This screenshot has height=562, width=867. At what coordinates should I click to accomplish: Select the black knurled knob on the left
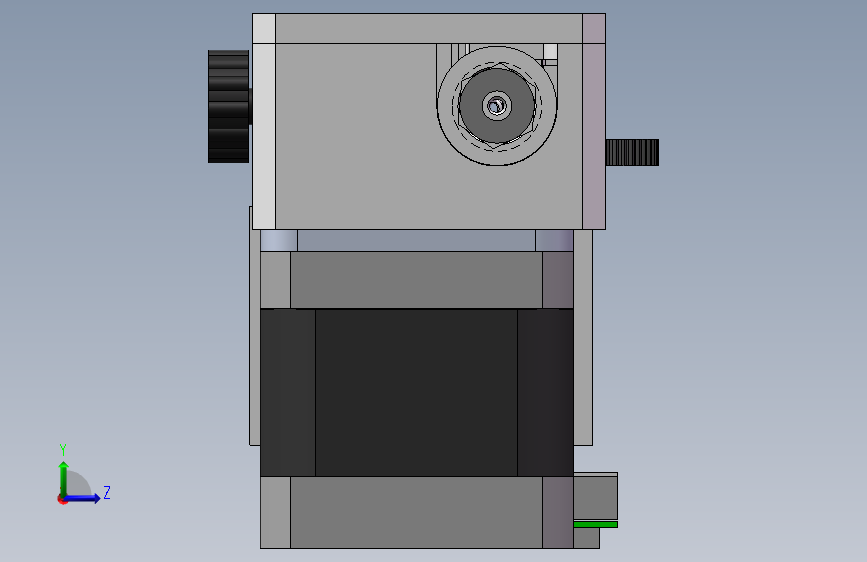(228, 106)
